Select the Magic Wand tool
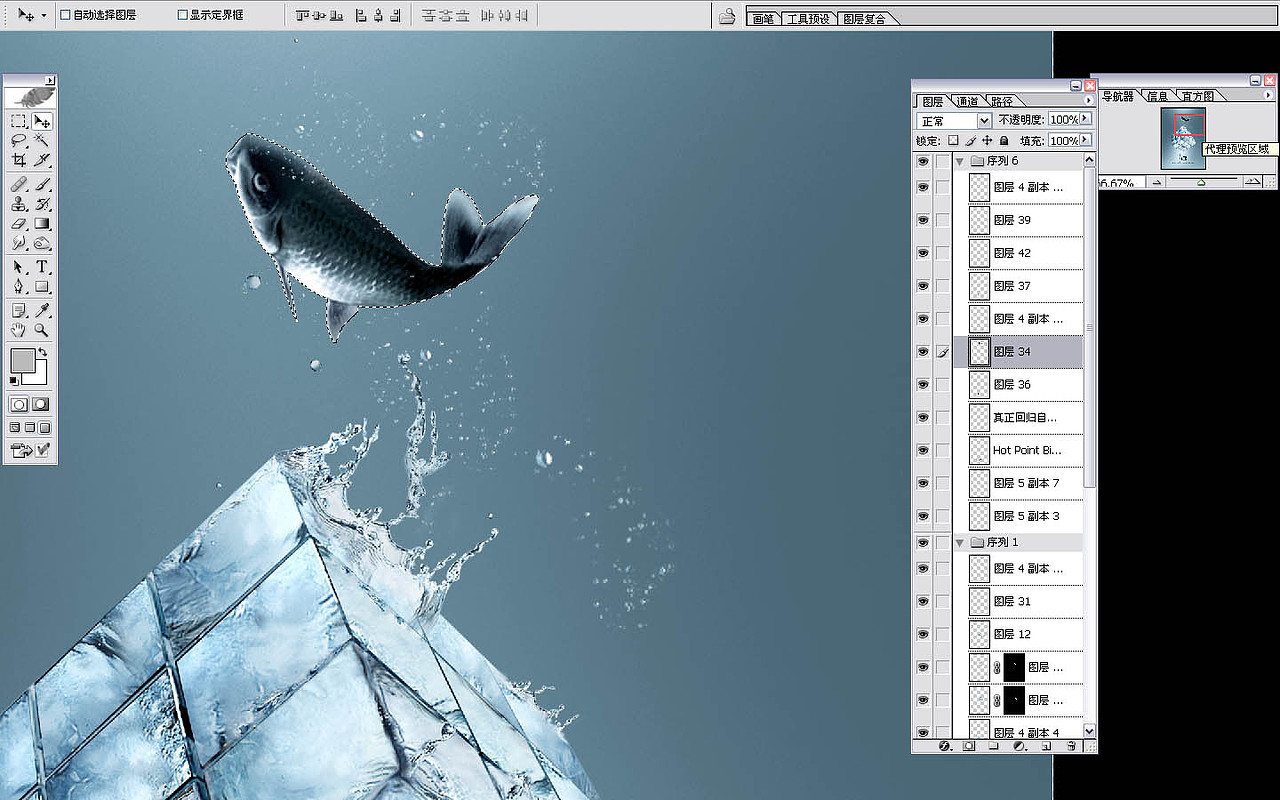The width and height of the screenshot is (1280, 800). coord(42,140)
